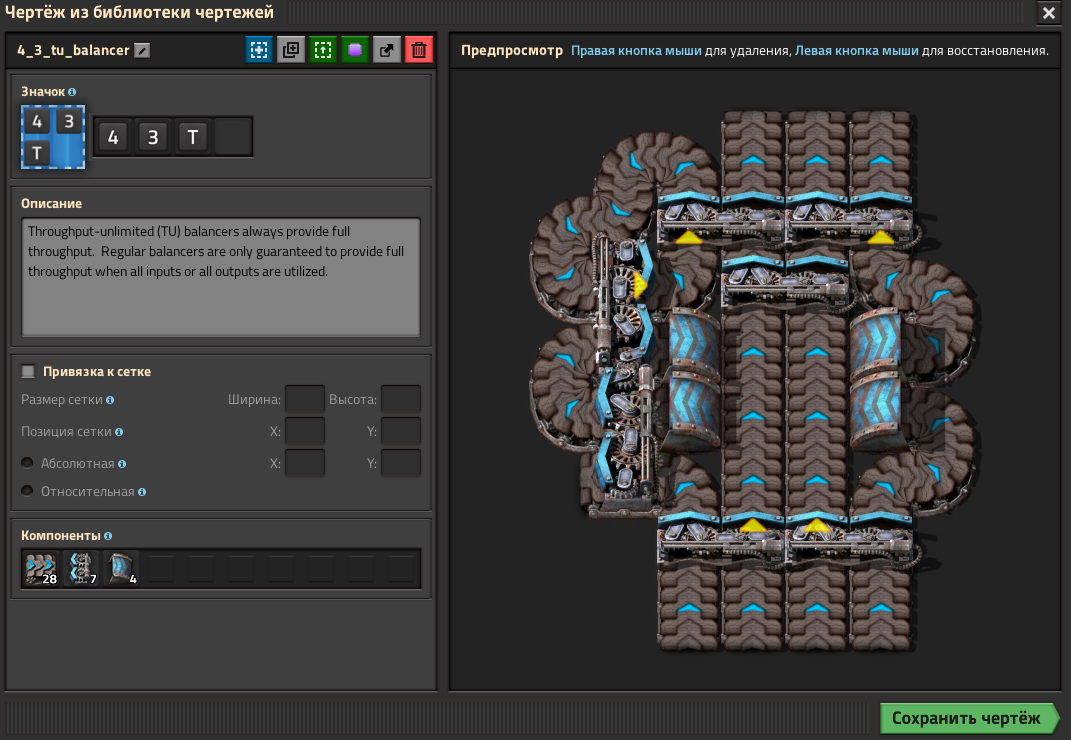Click the Позиция сетки X field
Image resolution: width=1071 pixels, height=740 pixels.
[x=305, y=431]
